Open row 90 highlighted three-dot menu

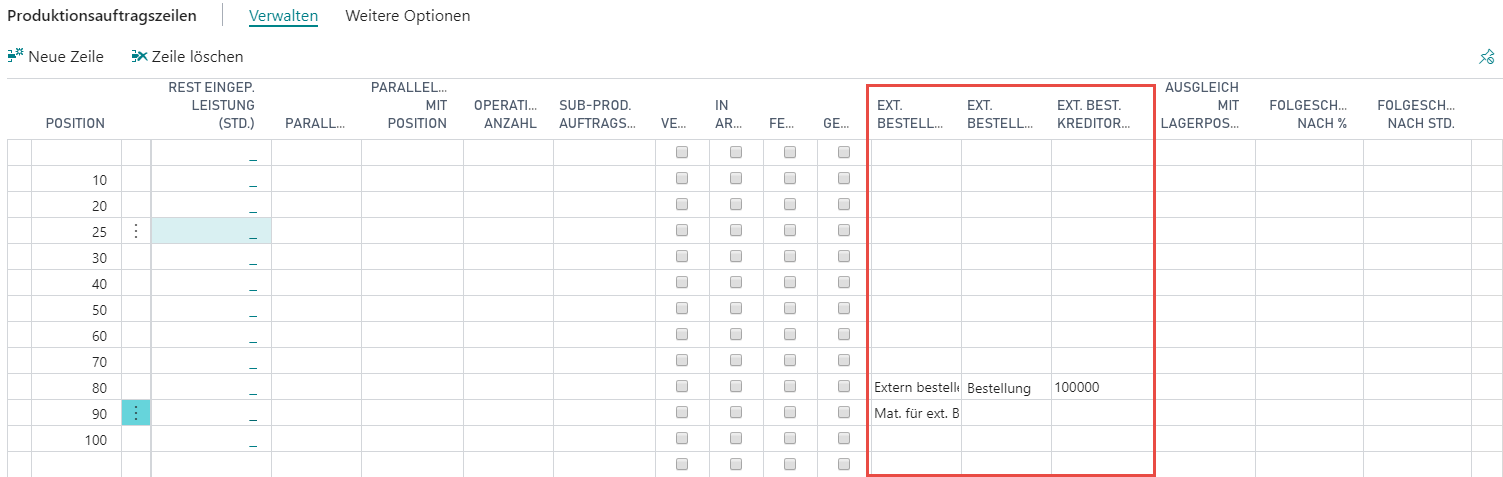(x=136, y=413)
